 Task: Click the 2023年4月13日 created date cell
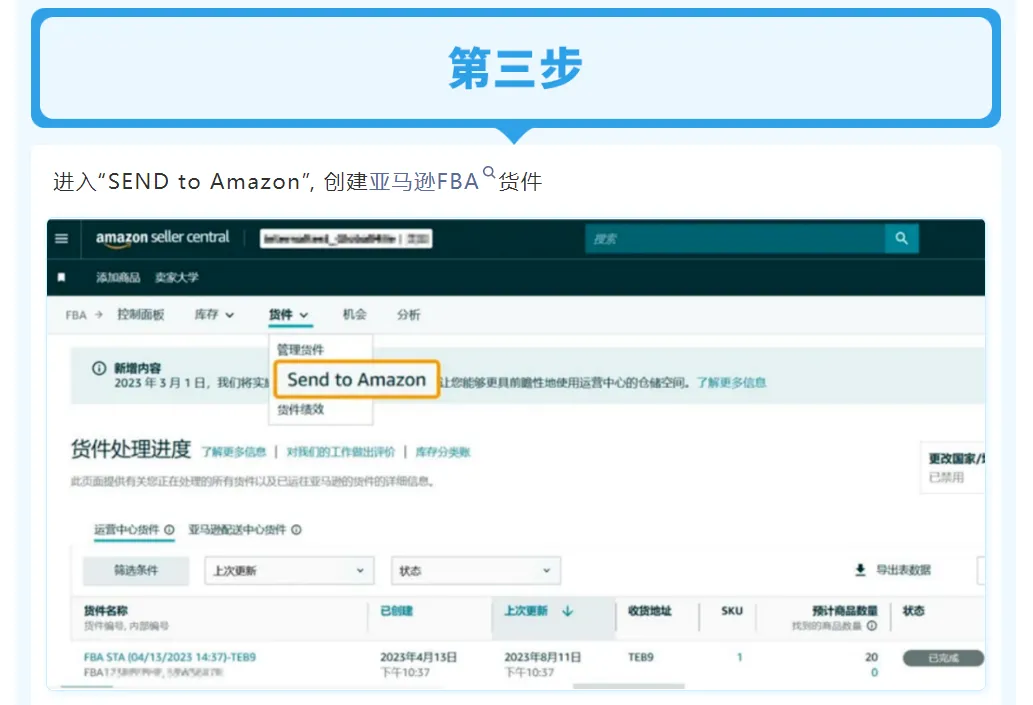tap(418, 657)
